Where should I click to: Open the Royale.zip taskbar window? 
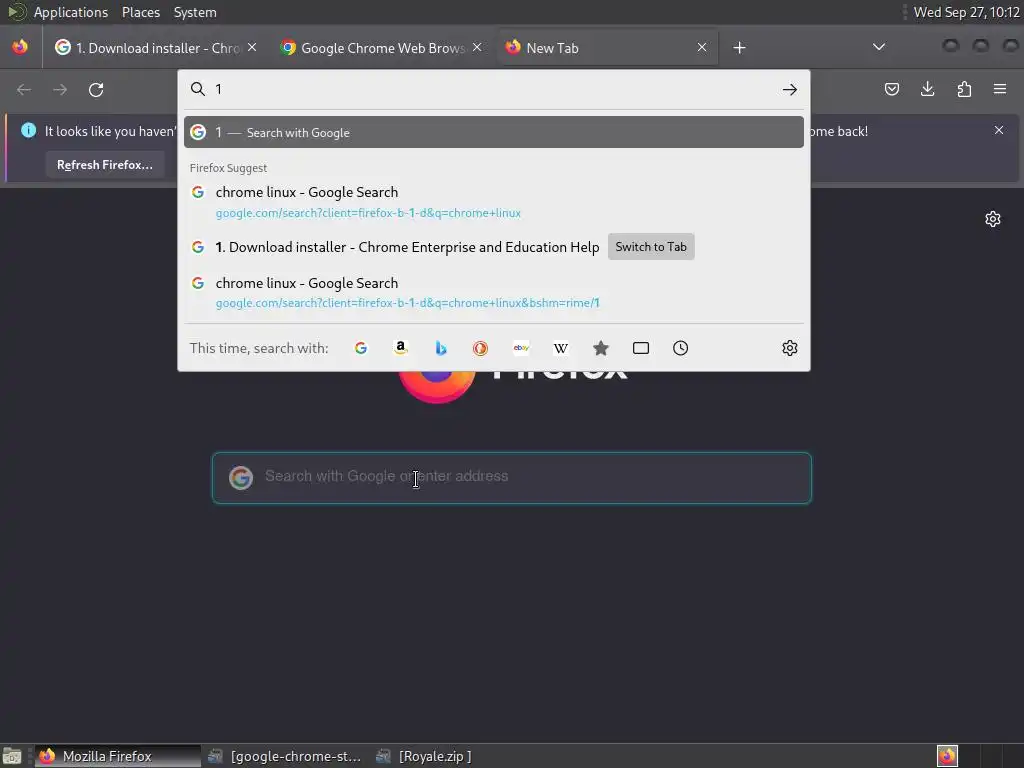point(424,756)
